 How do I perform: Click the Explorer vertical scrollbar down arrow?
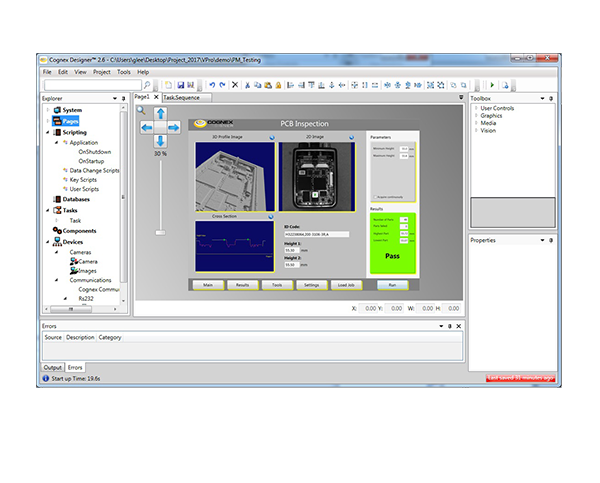coord(123,301)
